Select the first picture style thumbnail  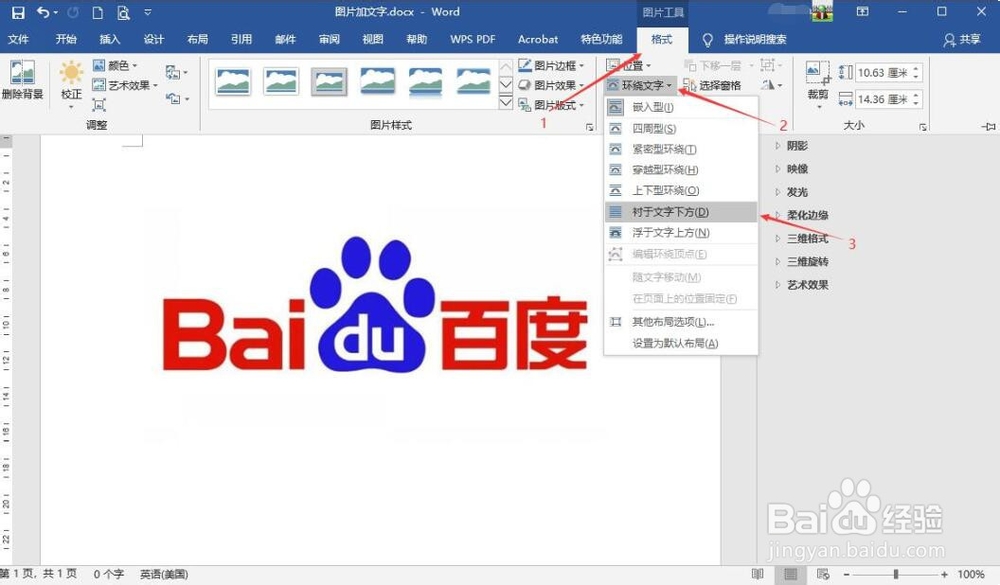[x=233, y=82]
